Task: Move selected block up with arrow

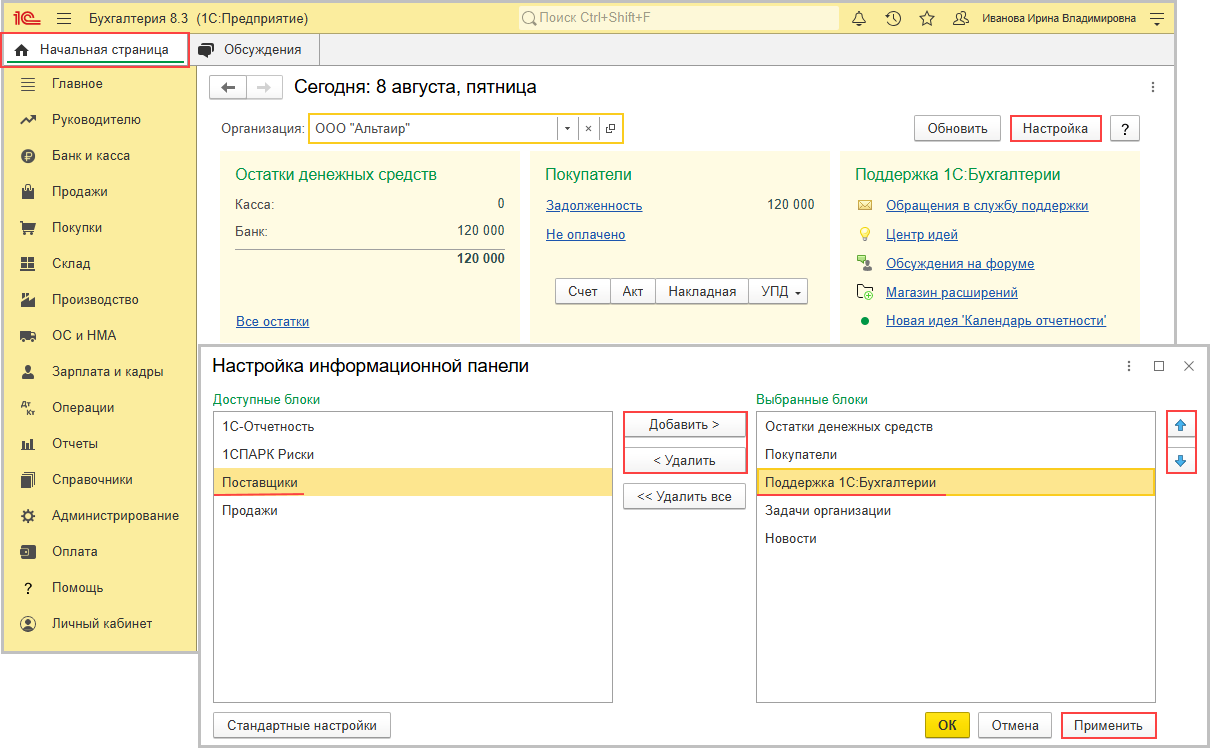Action: click(x=1180, y=426)
